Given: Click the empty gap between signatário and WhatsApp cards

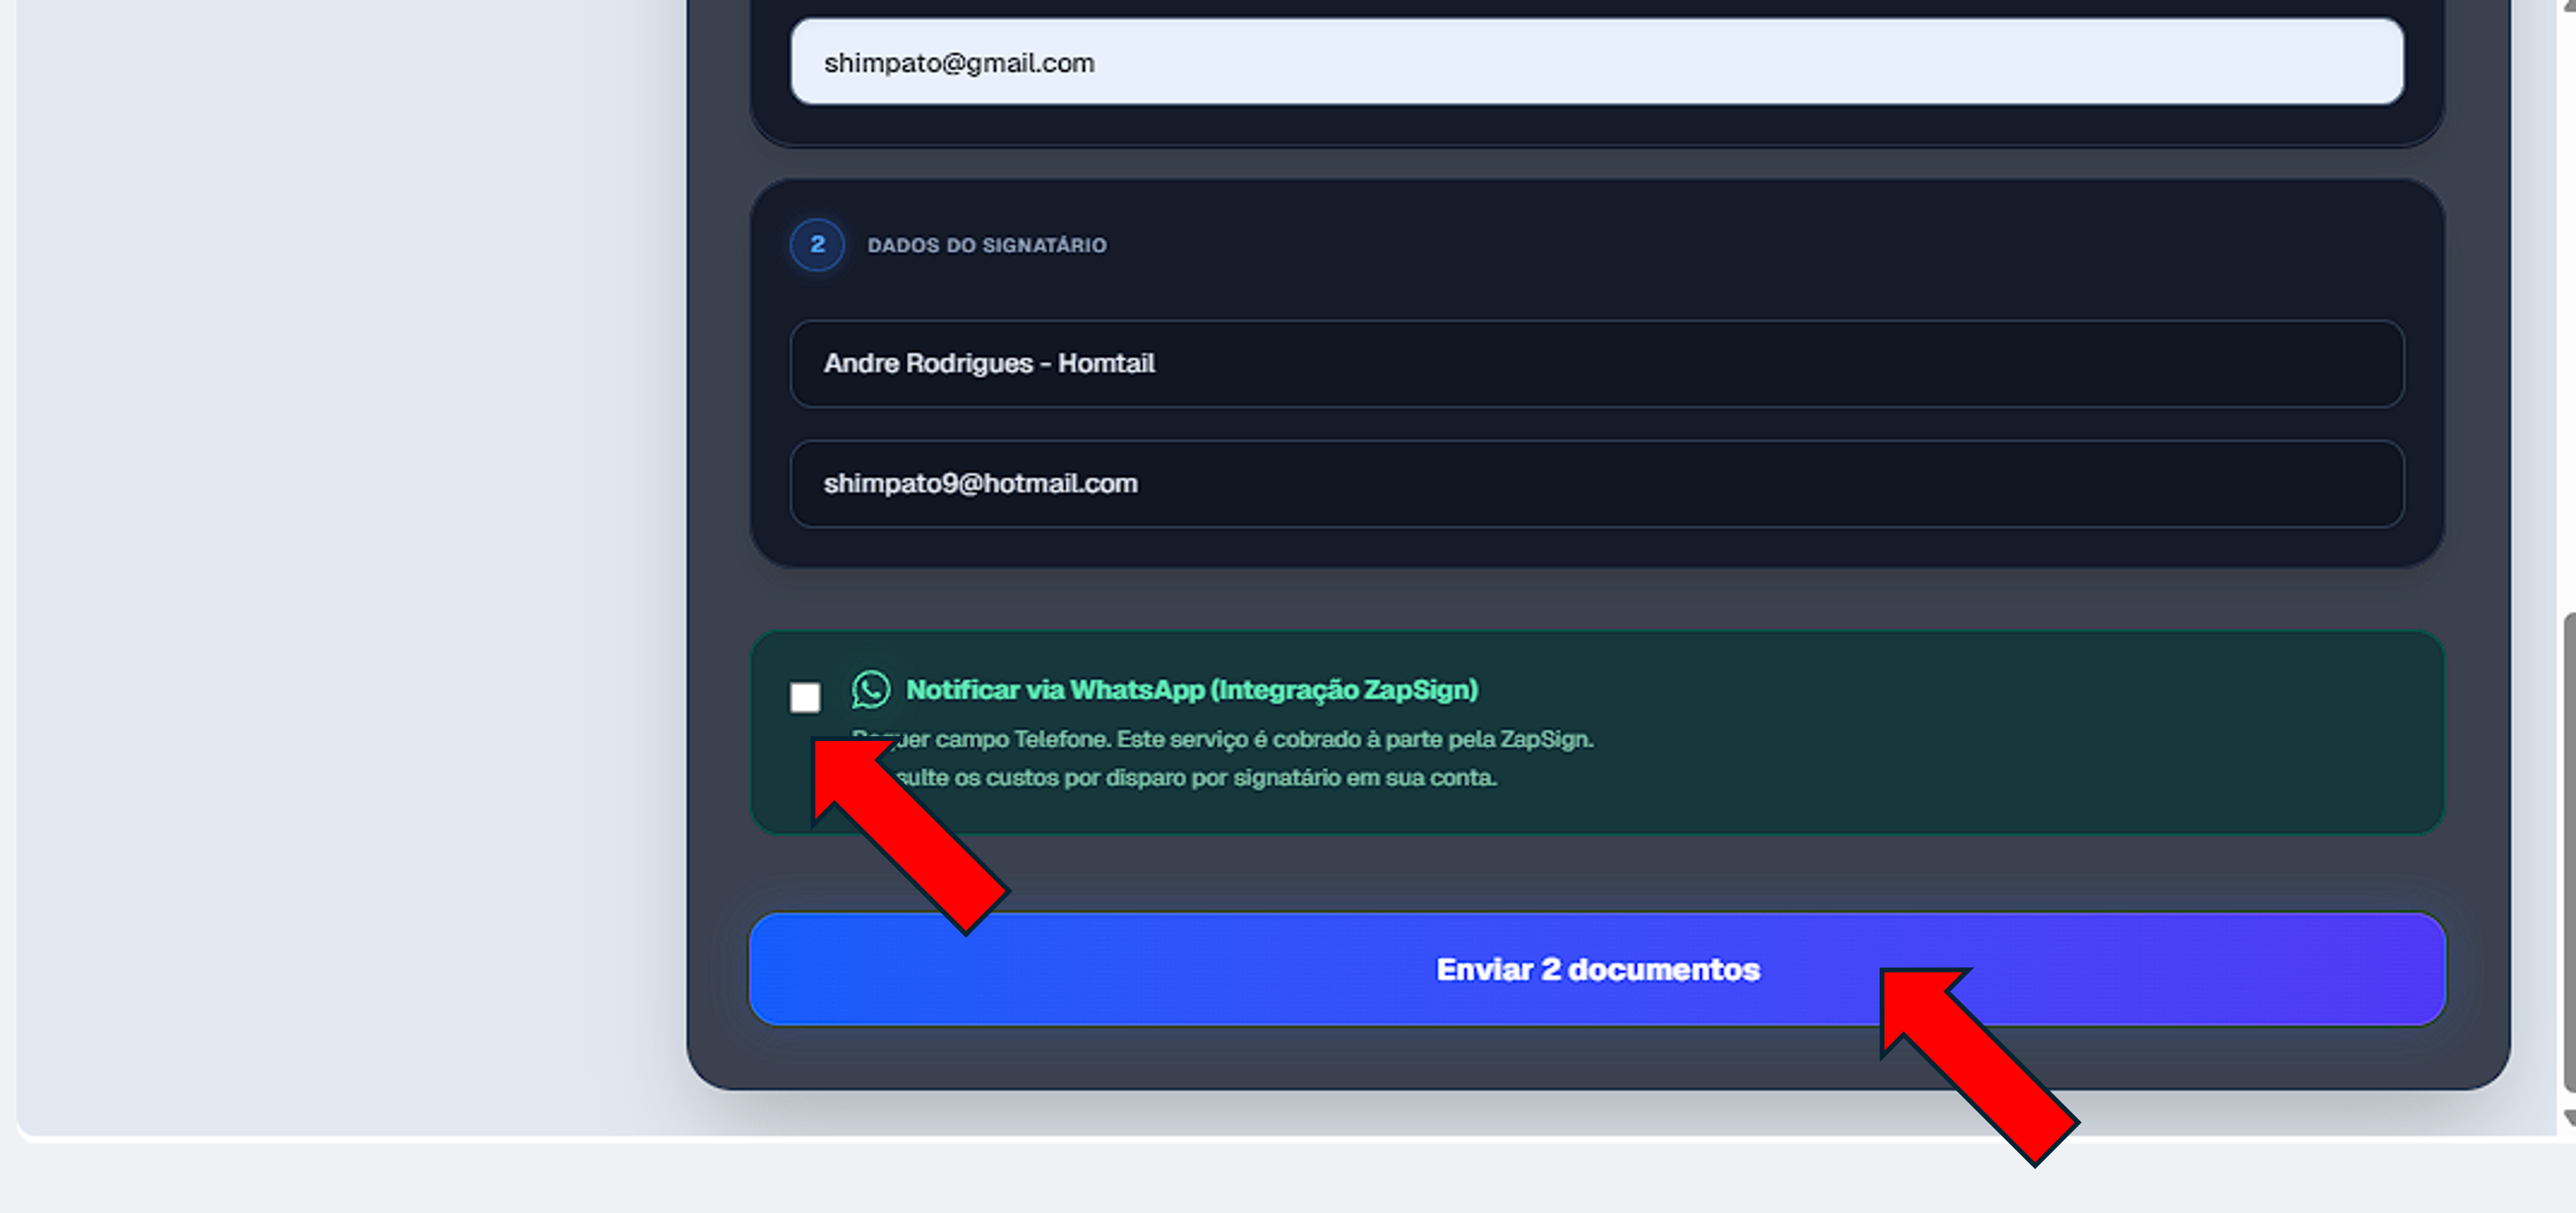Looking at the screenshot, I should point(1596,600).
